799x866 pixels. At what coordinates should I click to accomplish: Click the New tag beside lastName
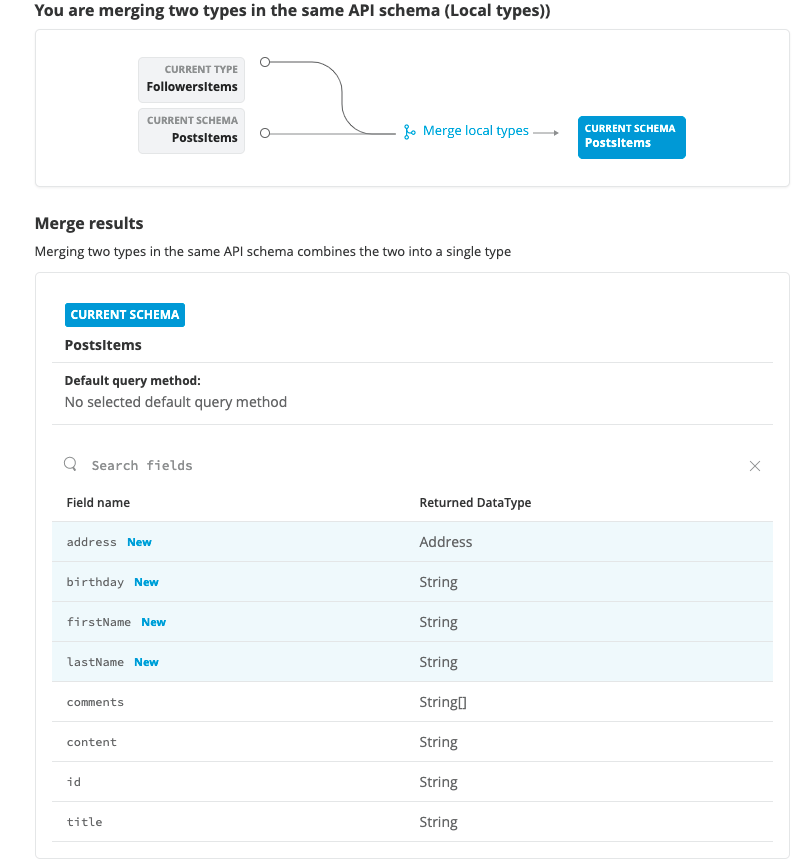146,662
